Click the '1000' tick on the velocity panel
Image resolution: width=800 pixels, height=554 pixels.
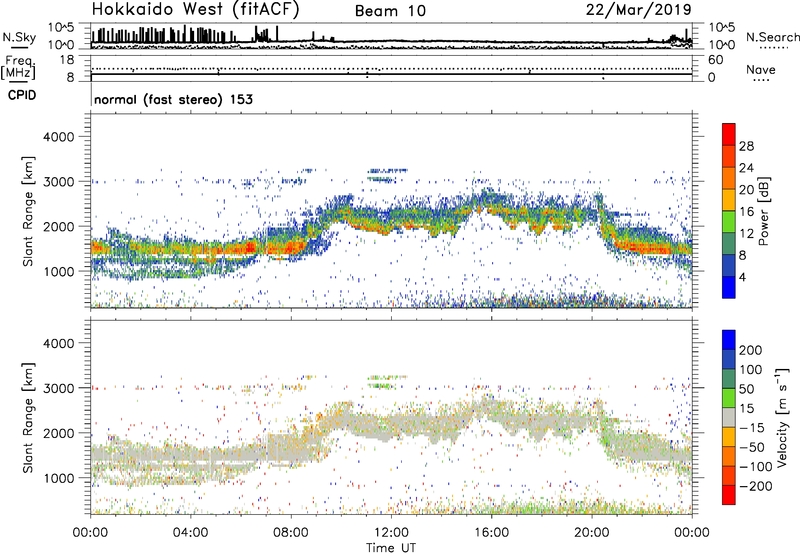(58, 478)
